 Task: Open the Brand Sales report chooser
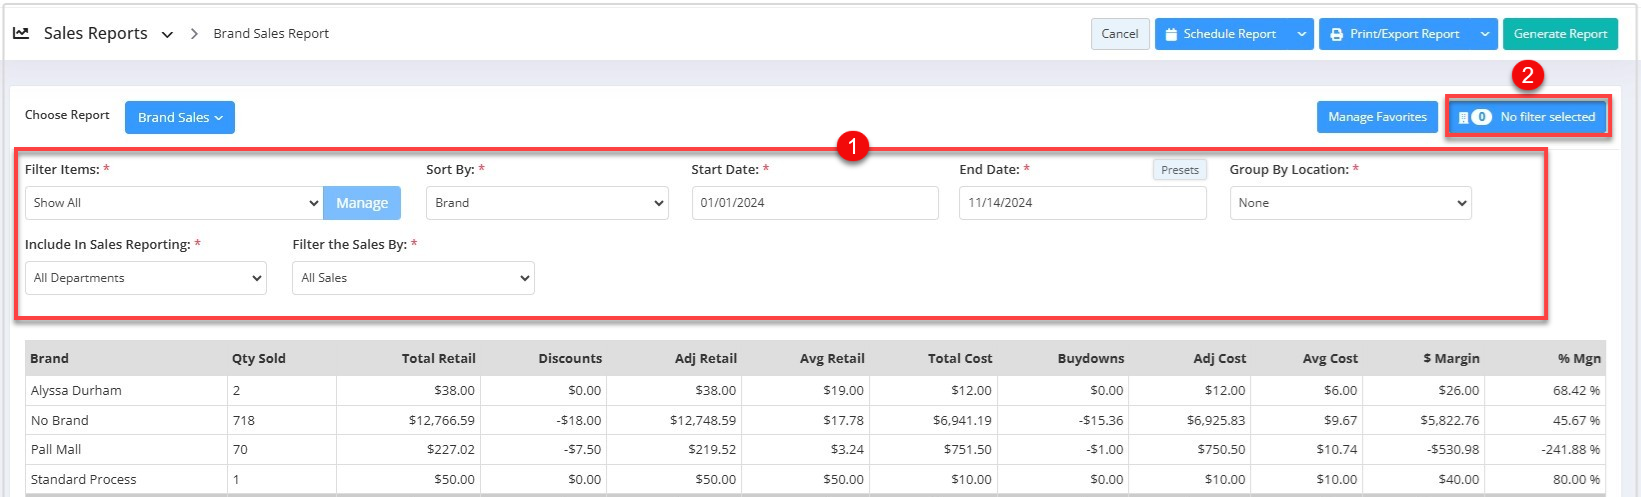179,117
